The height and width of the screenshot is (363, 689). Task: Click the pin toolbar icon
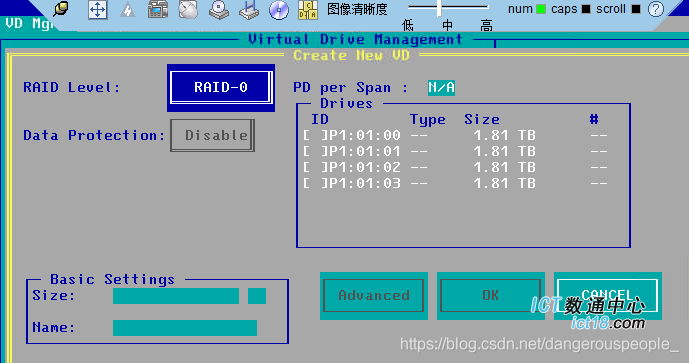61,9
